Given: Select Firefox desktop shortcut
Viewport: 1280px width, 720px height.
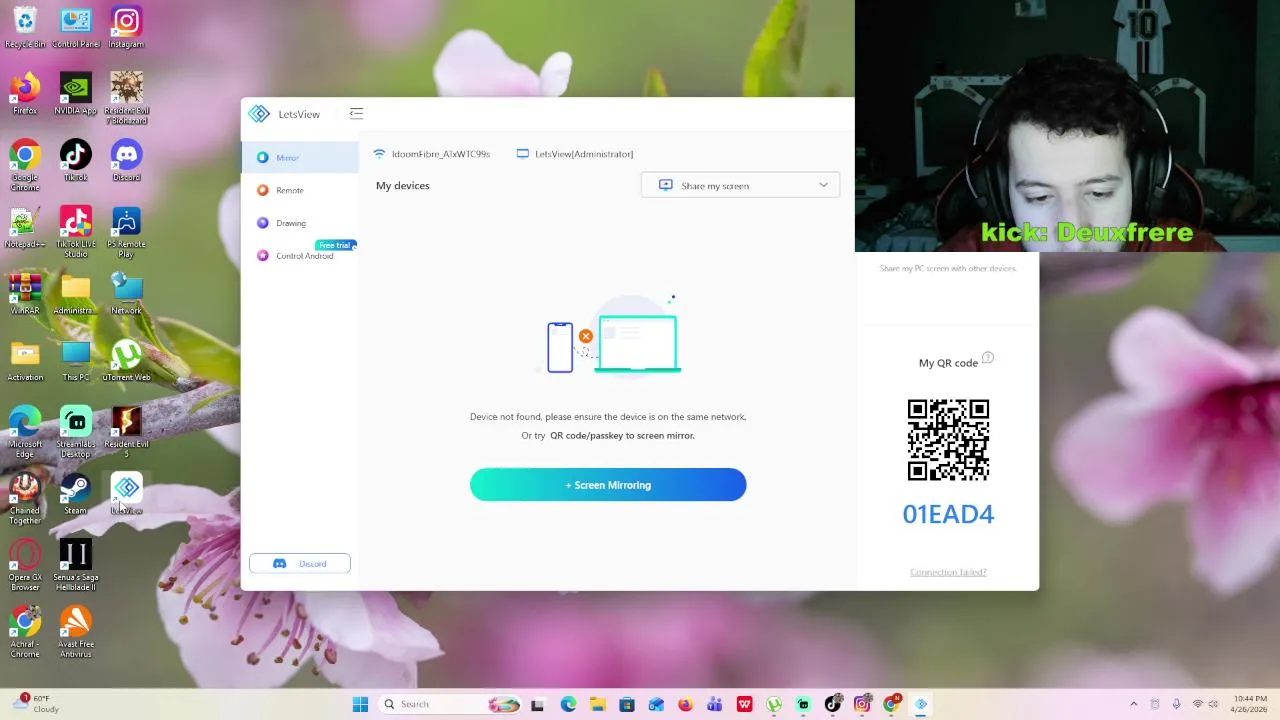Looking at the screenshot, I should [x=25, y=94].
